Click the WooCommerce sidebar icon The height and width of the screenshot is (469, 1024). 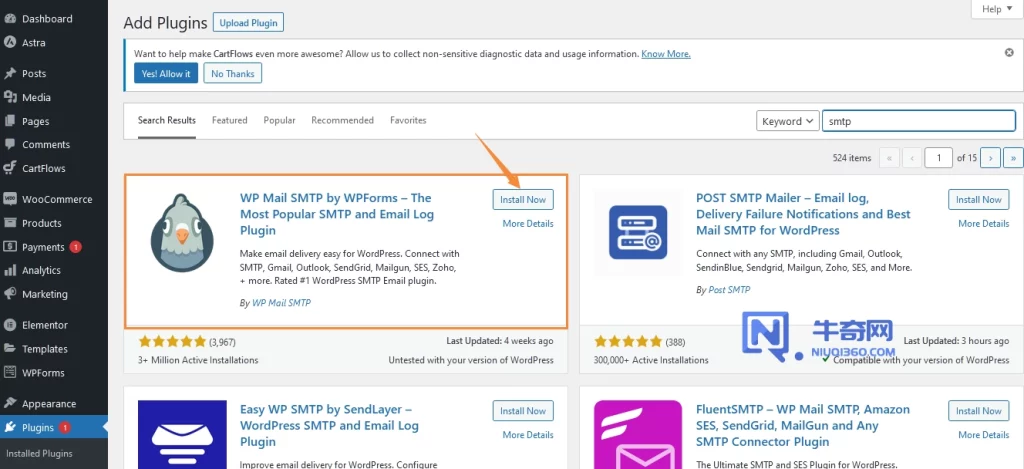(x=10, y=199)
